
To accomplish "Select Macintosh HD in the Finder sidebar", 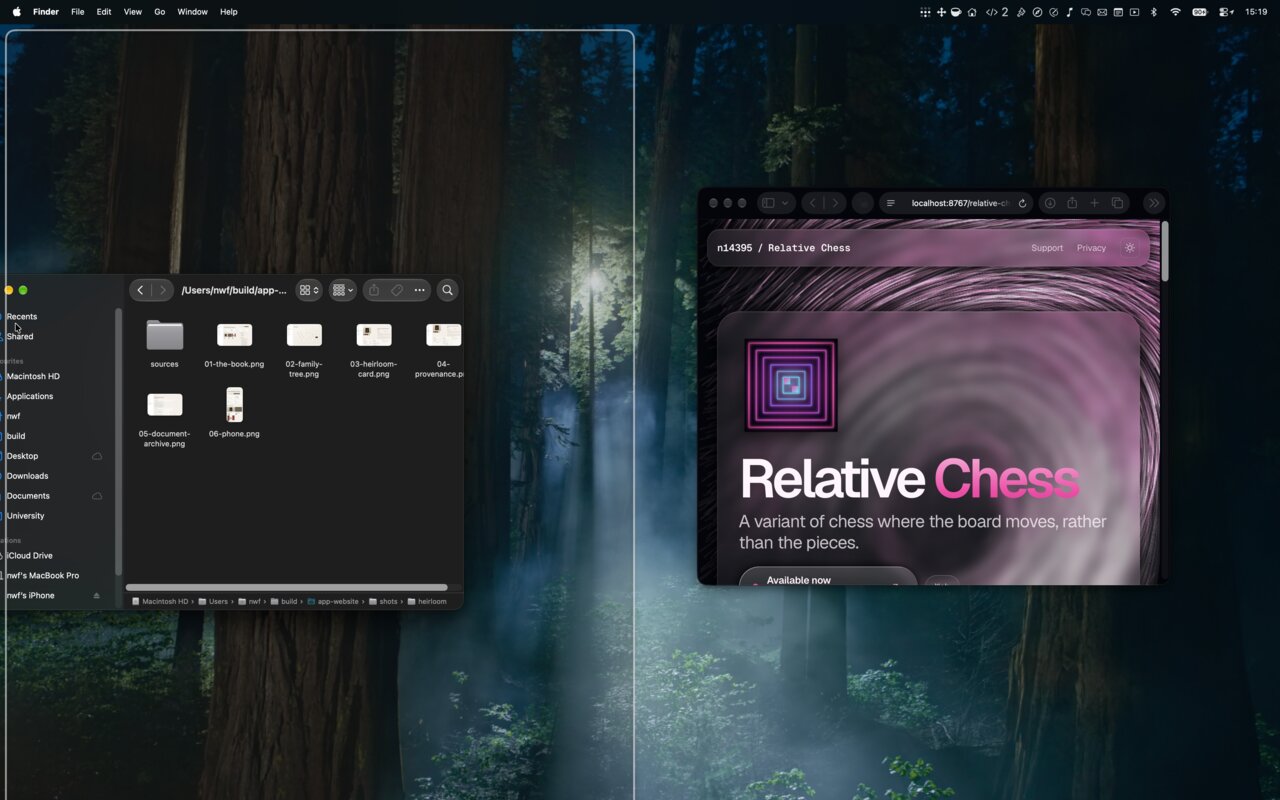I will pyautogui.click(x=33, y=376).
